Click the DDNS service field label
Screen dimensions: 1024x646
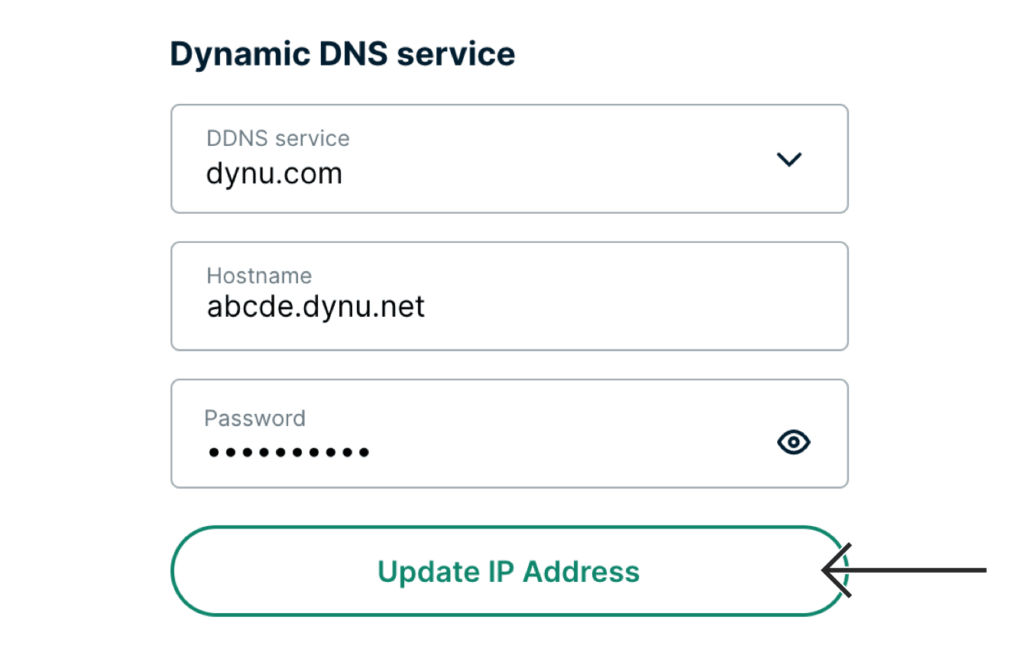[x=277, y=138]
